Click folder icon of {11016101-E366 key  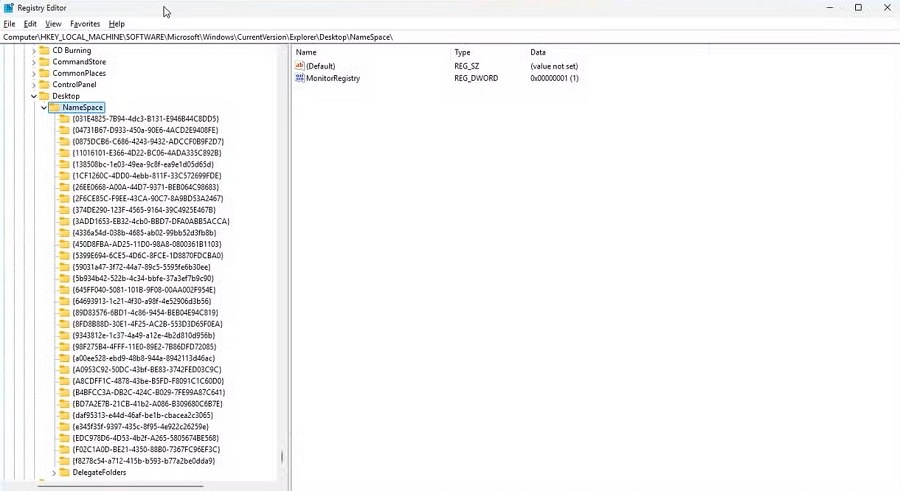64,153
